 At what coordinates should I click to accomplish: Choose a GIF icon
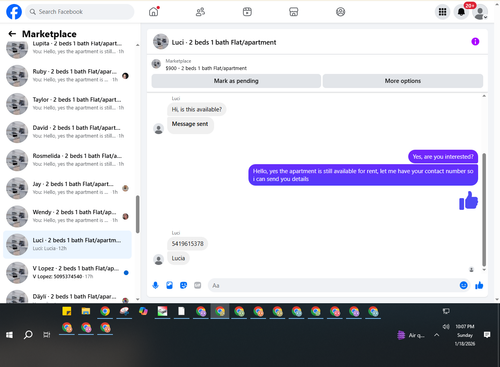click(x=198, y=285)
